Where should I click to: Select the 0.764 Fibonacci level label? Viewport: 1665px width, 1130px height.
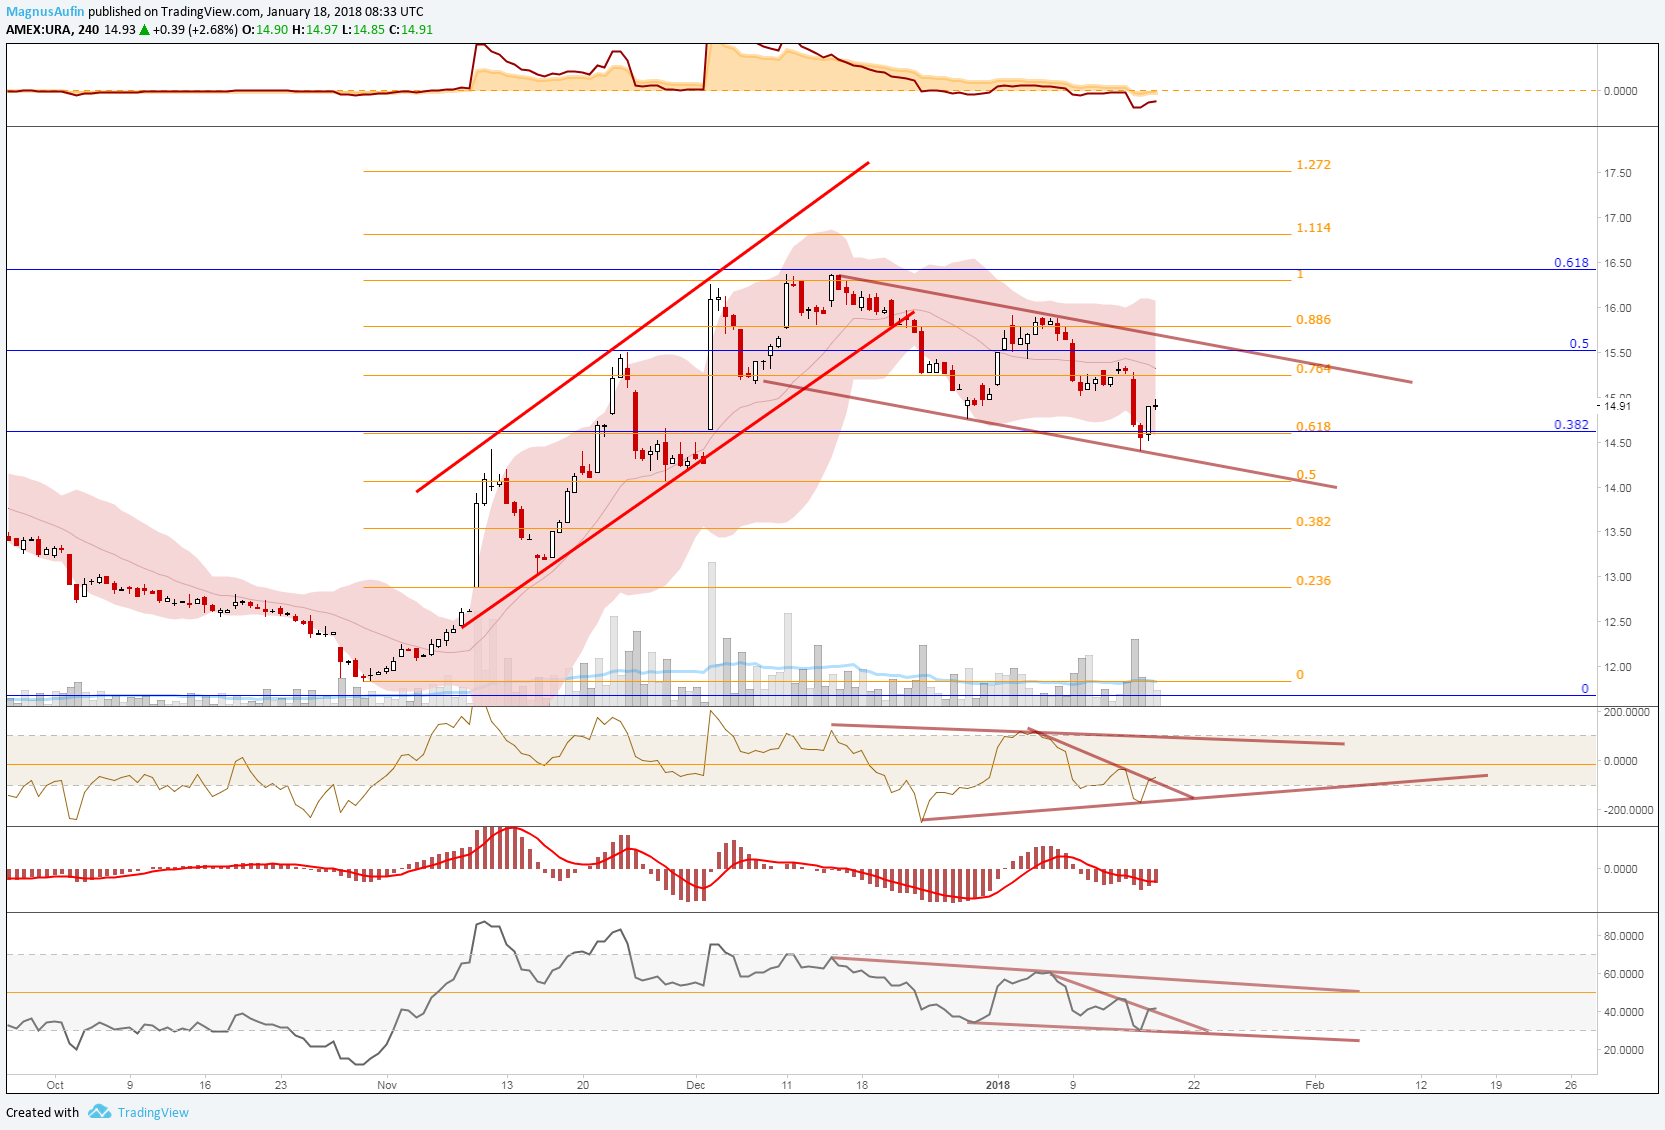tap(1313, 369)
